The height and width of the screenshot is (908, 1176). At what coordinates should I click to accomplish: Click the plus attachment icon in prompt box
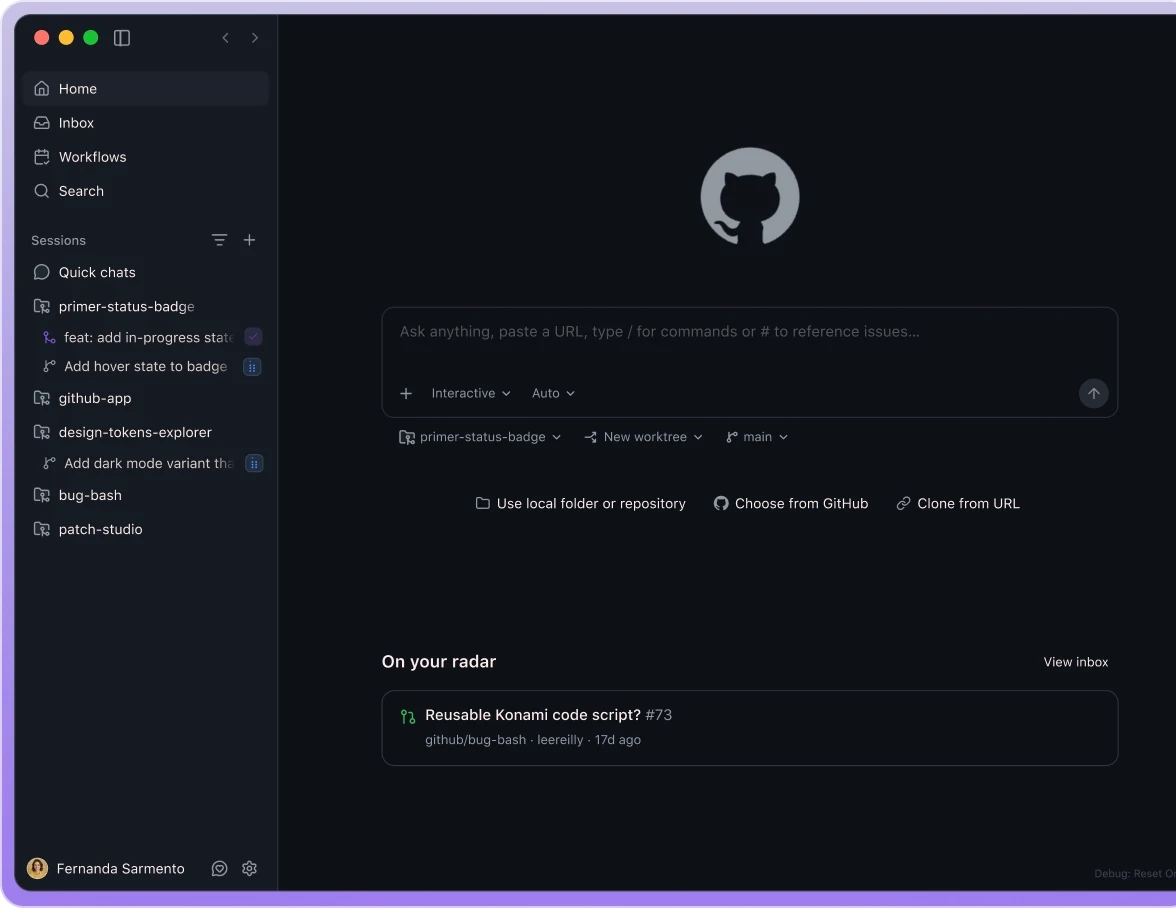point(406,394)
